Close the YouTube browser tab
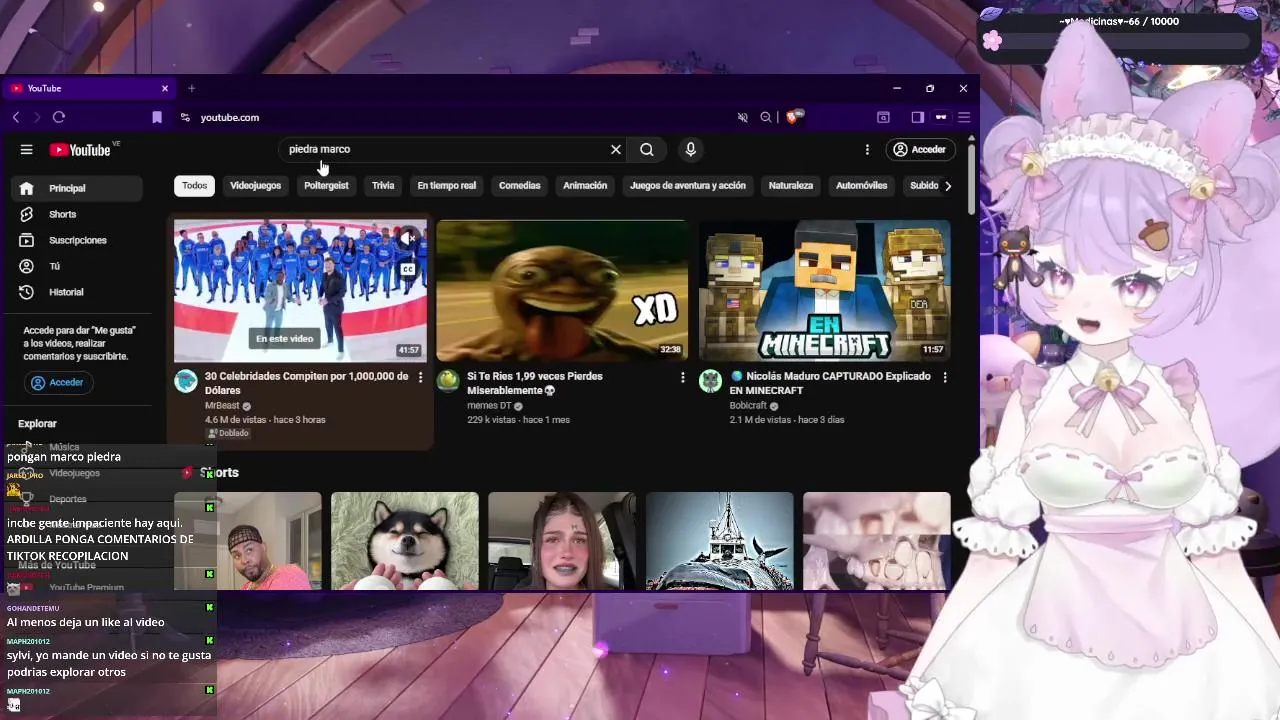 pyautogui.click(x=165, y=88)
